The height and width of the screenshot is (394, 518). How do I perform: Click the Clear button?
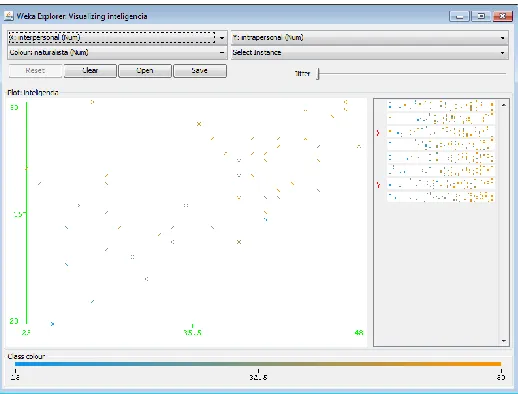[x=90, y=71]
